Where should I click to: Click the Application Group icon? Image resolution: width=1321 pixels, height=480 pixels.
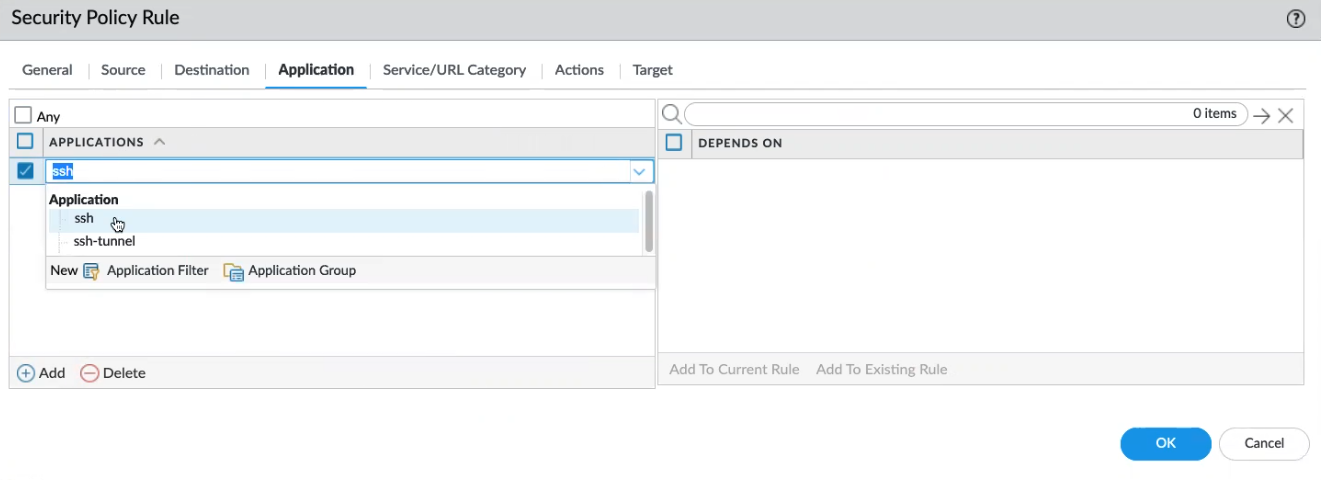tap(234, 271)
